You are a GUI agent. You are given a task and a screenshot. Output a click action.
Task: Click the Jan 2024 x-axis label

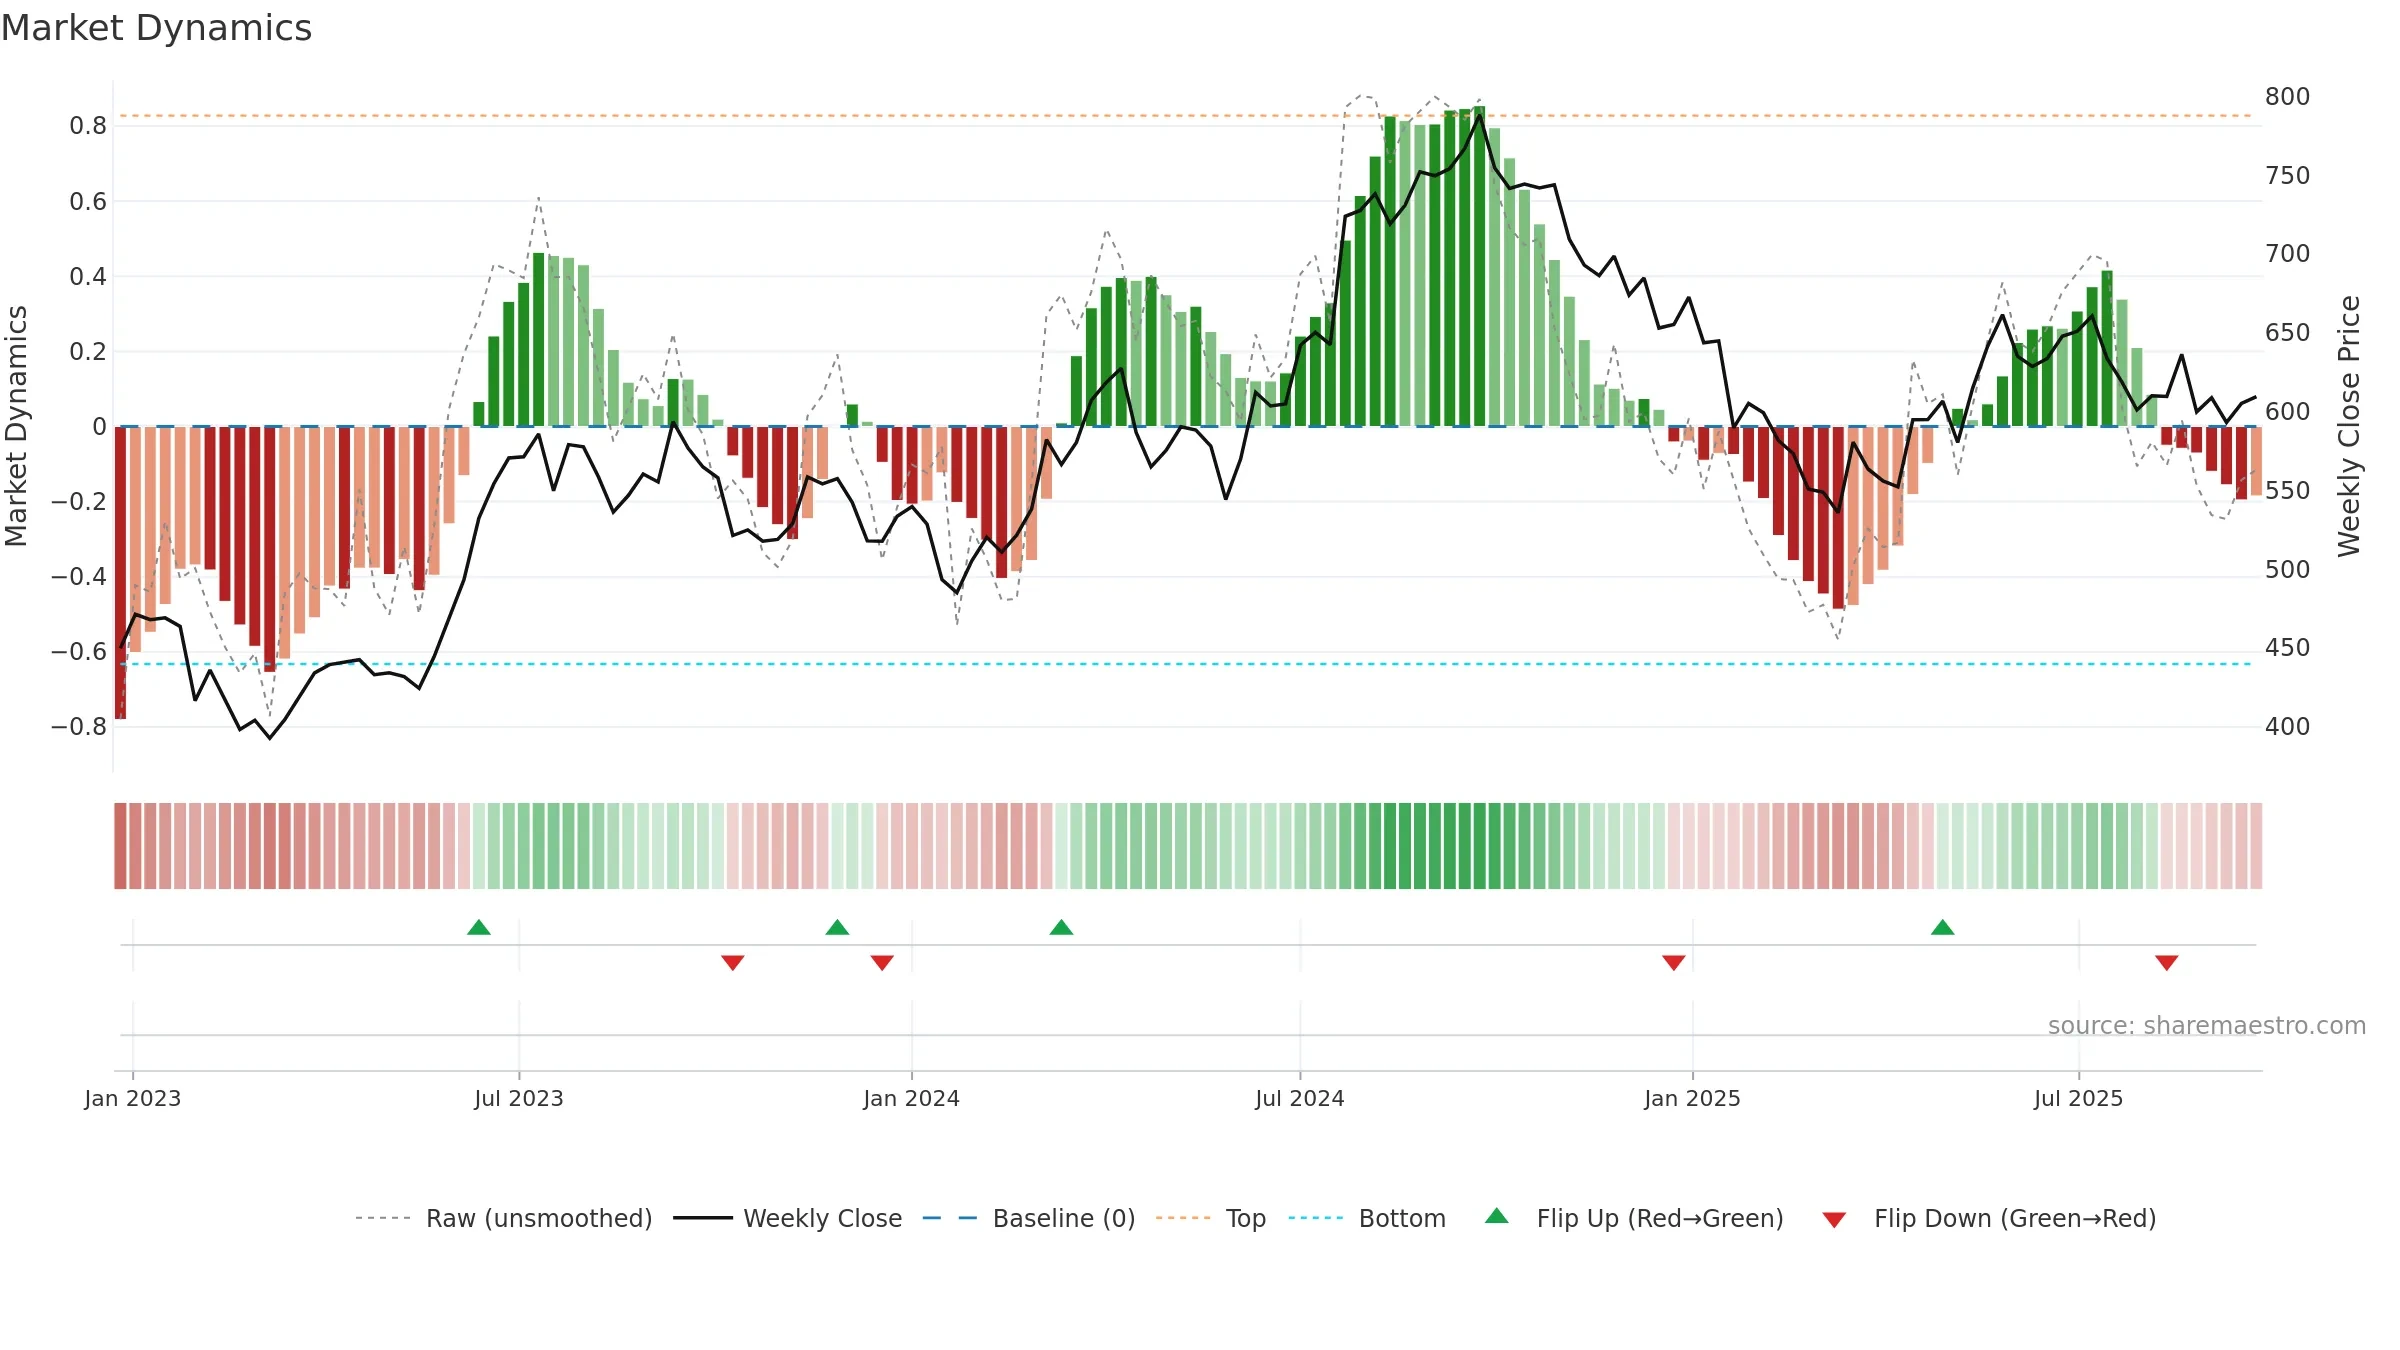pos(912,1099)
